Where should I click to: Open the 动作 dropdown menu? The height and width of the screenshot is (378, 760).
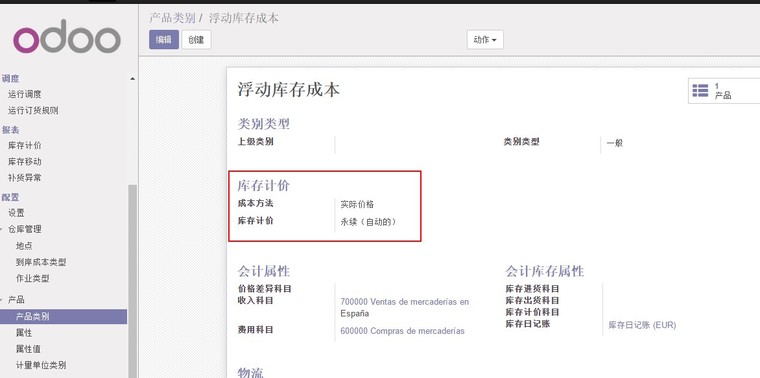click(x=485, y=40)
